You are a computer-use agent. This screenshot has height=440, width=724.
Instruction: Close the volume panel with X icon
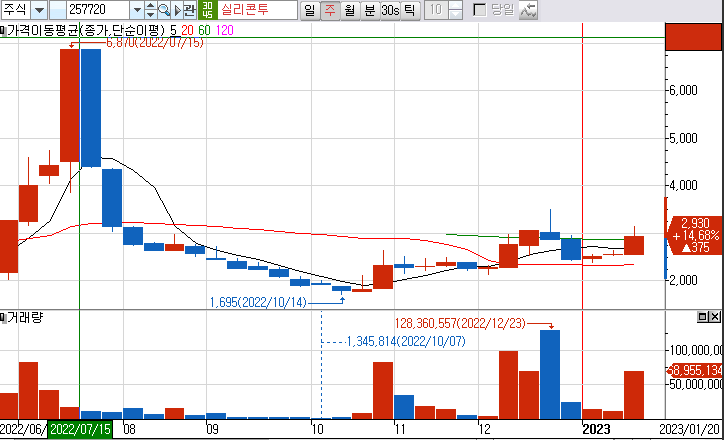tap(715, 317)
